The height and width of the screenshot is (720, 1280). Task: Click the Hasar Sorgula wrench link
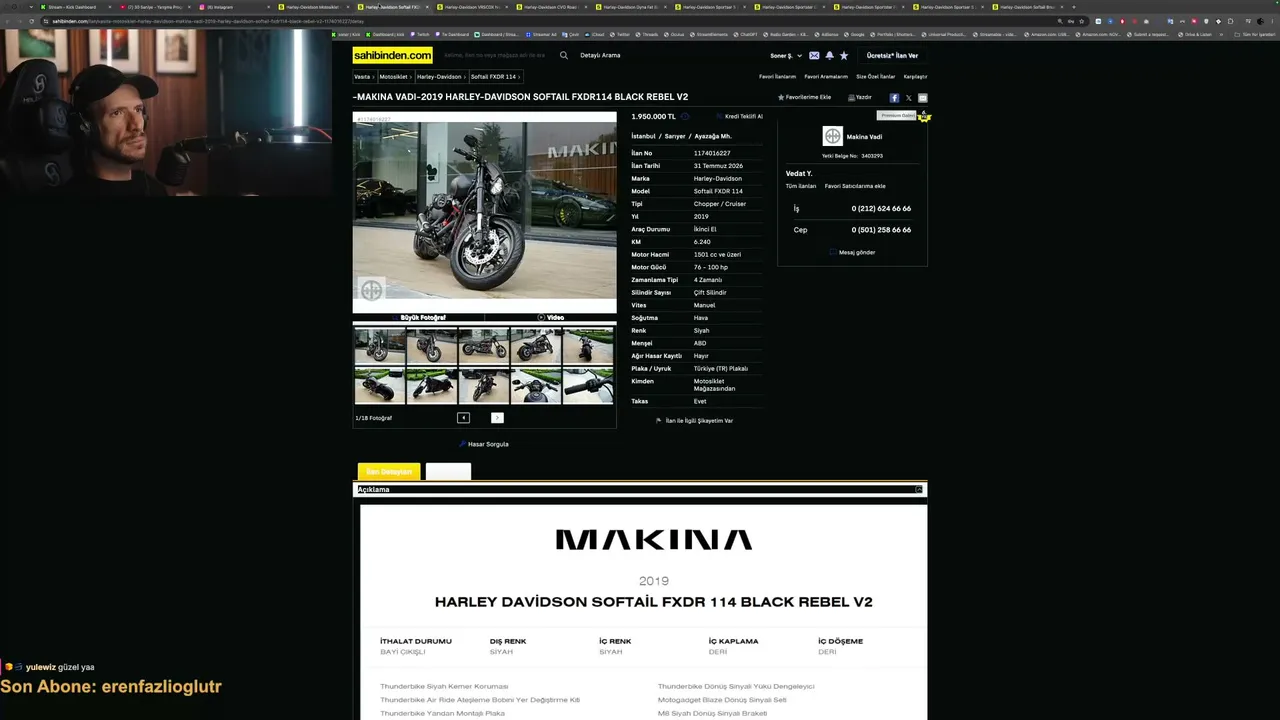pyautogui.click(x=484, y=444)
